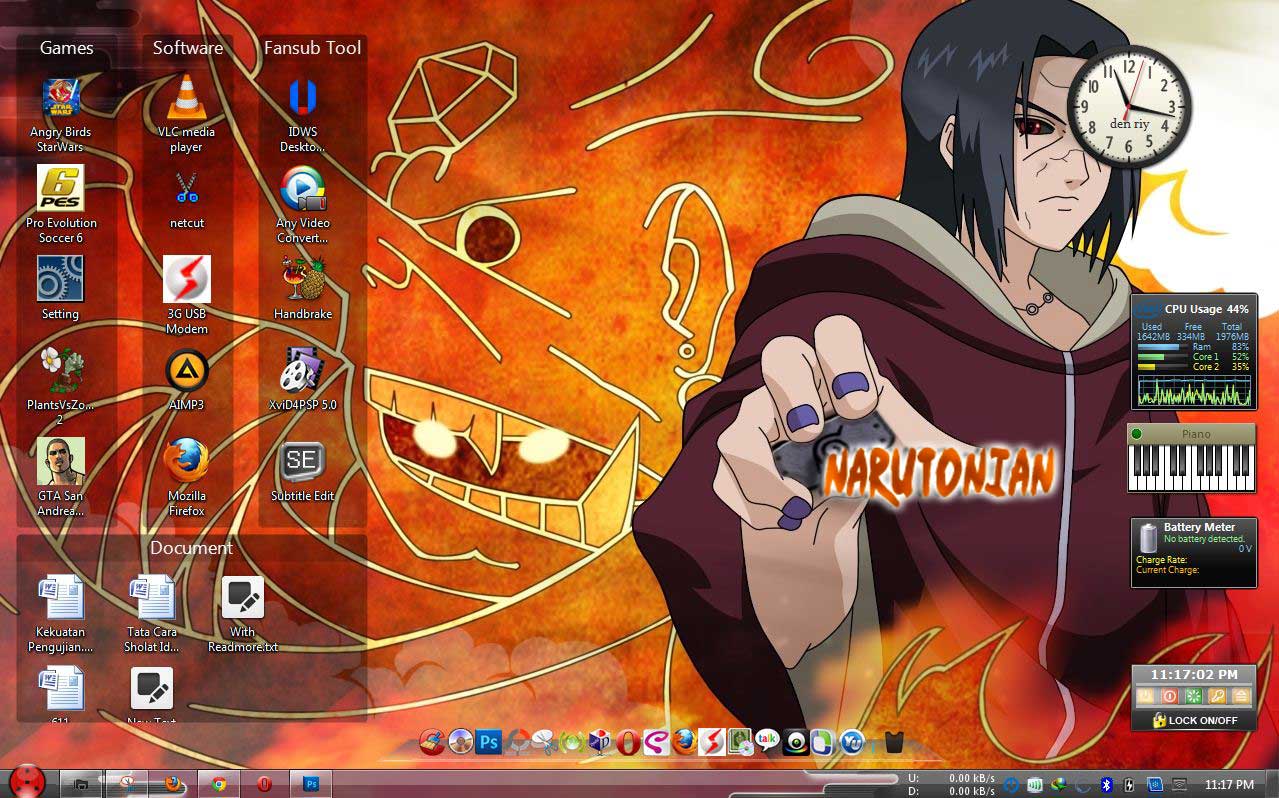Collapse the Software fence group
The width and height of the screenshot is (1279, 798).
pyautogui.click(x=187, y=47)
